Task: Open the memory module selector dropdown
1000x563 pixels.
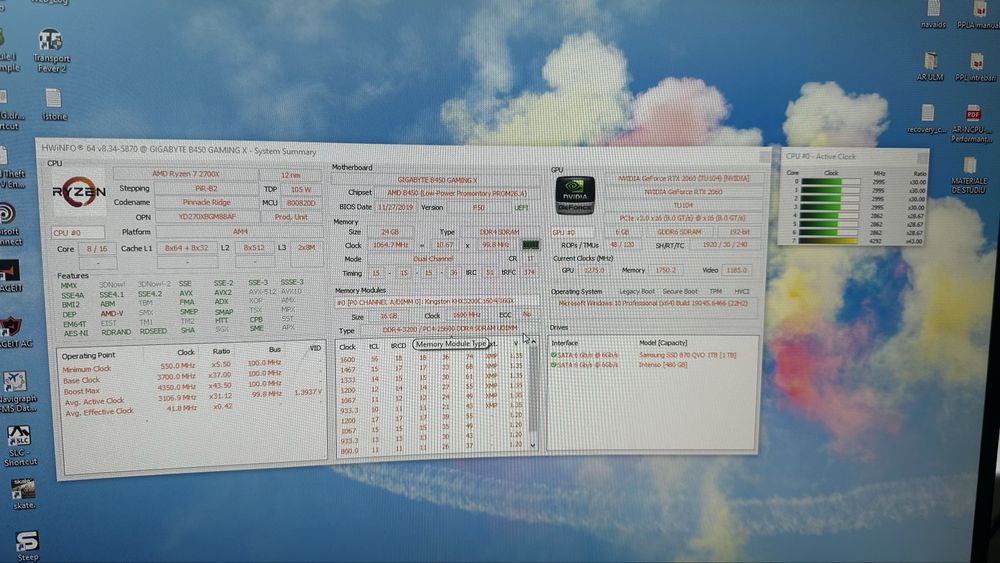Action: pyautogui.click(x=436, y=302)
